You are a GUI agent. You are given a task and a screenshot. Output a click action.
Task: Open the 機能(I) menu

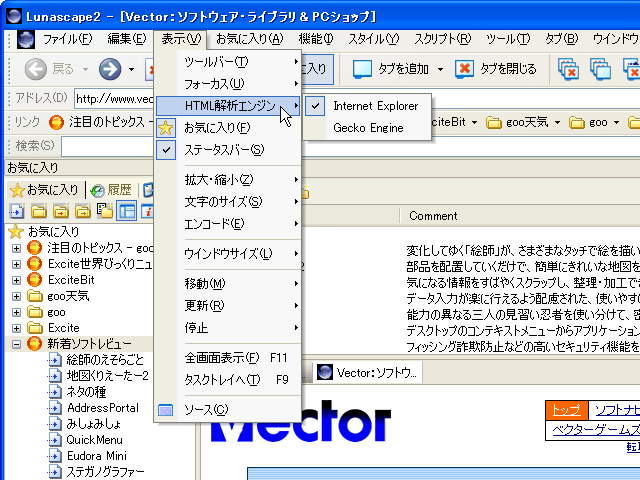coord(316,39)
